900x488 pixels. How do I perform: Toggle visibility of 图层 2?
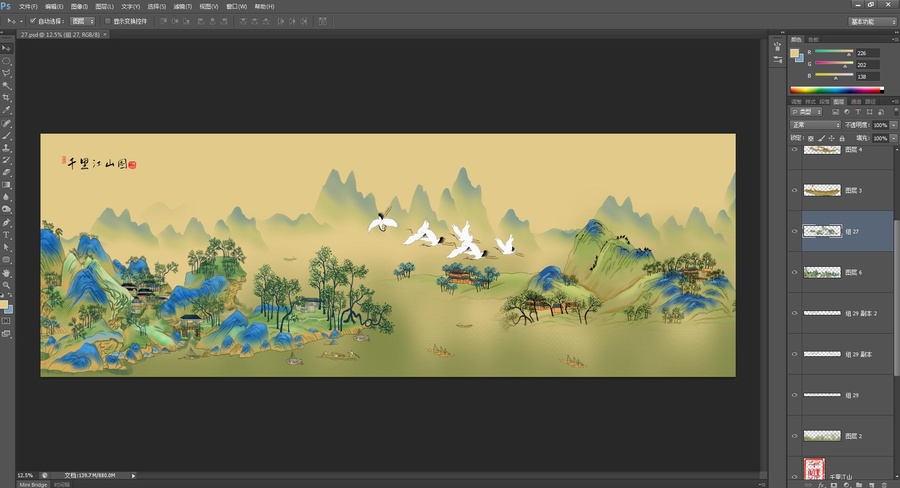(794, 436)
